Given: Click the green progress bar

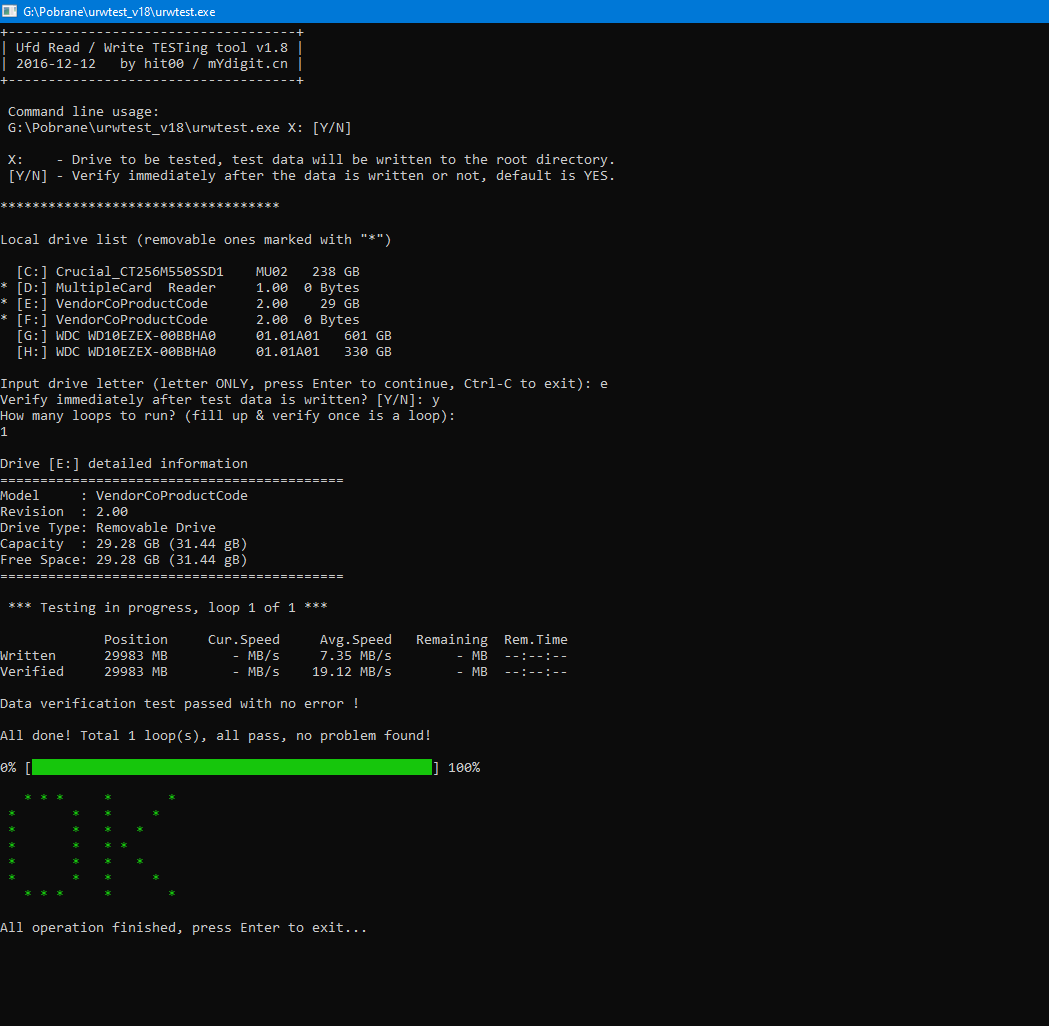Looking at the screenshot, I should click(x=232, y=767).
